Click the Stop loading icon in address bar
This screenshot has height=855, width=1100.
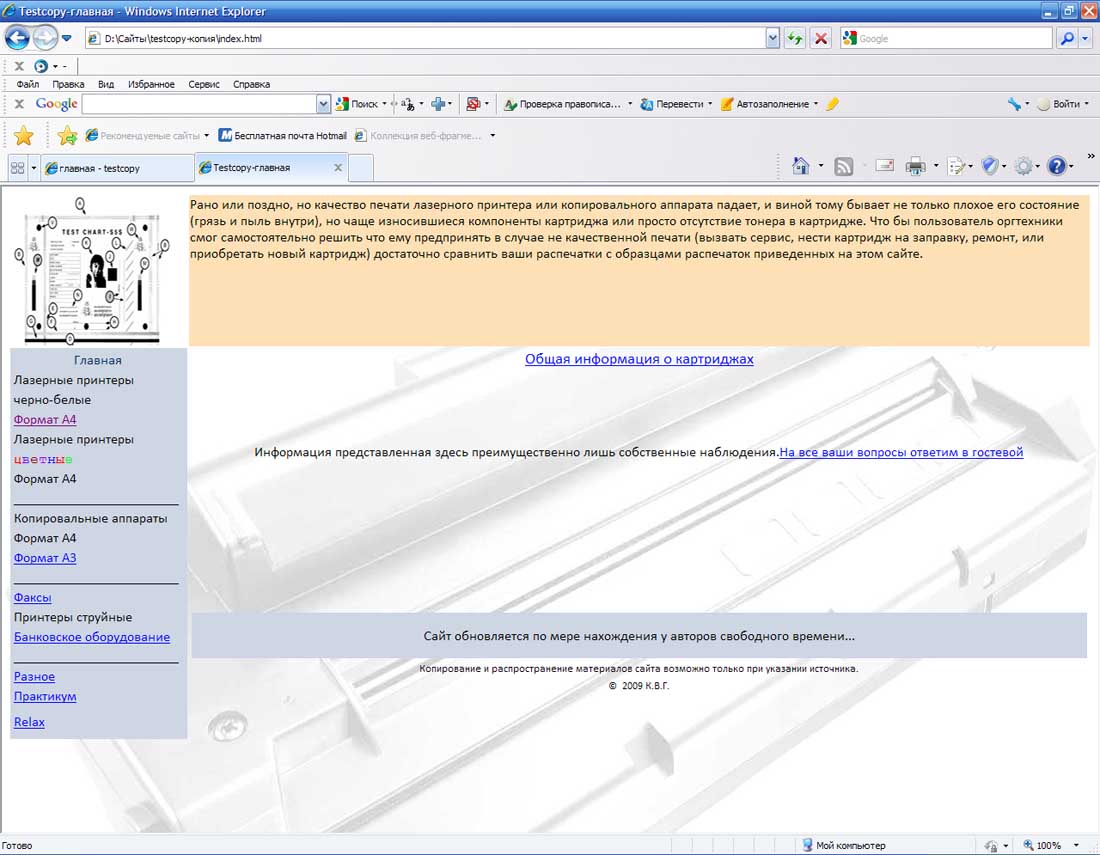point(821,39)
